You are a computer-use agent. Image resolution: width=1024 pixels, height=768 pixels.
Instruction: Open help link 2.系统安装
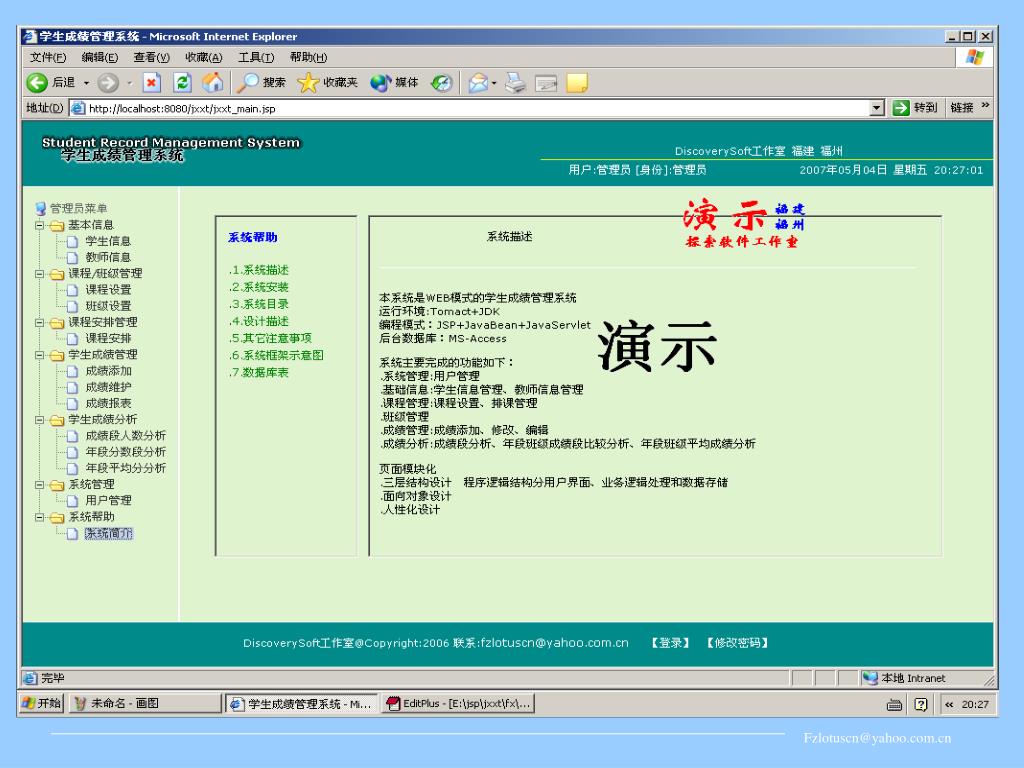(259, 287)
